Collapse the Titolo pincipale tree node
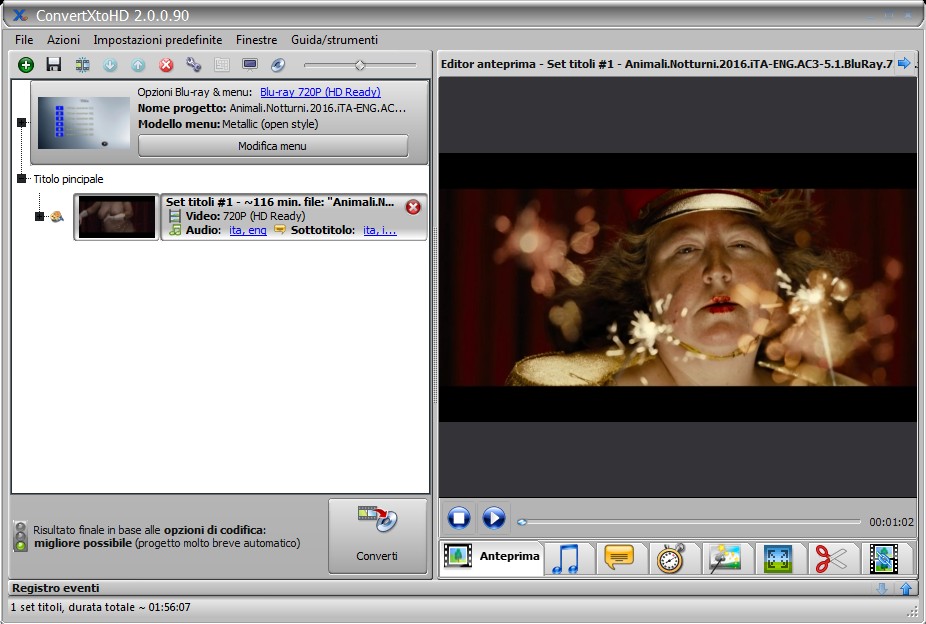 pyautogui.click(x=22, y=178)
